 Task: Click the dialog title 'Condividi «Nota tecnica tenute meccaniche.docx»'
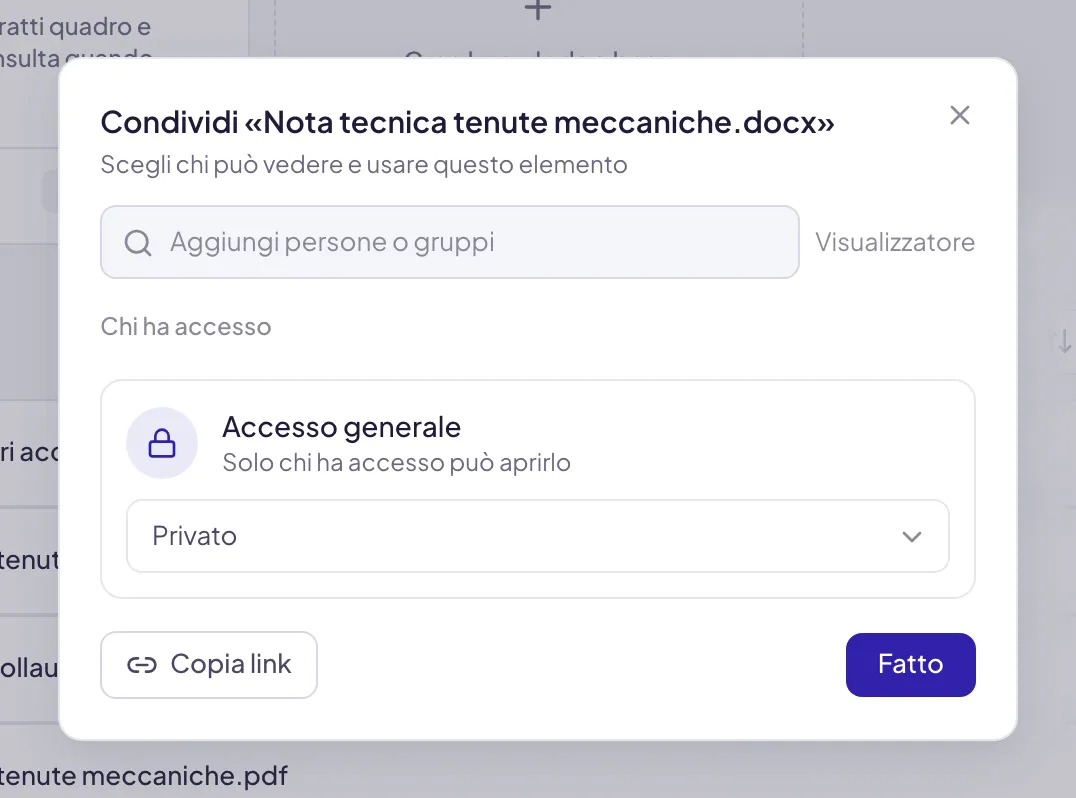pos(467,123)
